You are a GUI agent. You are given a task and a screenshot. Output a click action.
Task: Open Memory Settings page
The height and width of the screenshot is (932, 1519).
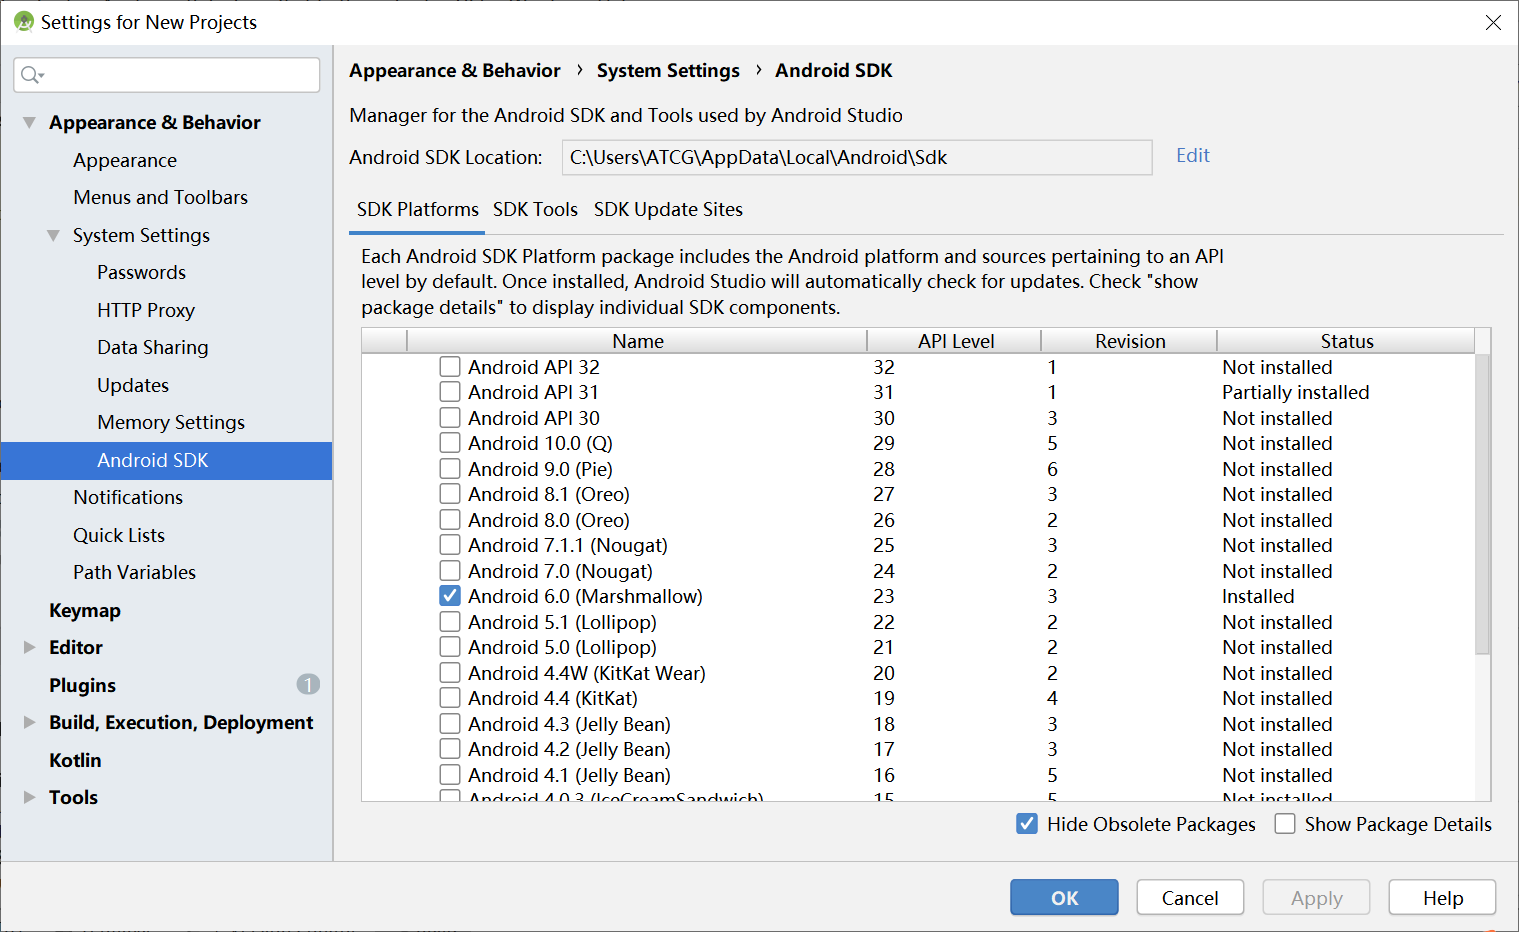(171, 422)
